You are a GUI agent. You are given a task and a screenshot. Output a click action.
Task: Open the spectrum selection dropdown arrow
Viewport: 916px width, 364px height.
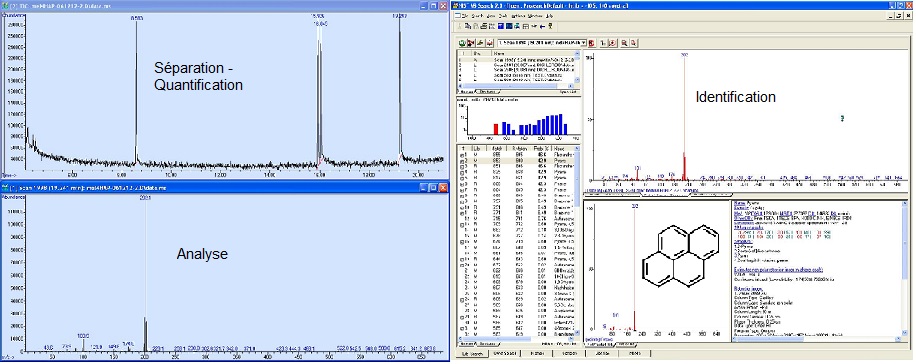pos(583,43)
